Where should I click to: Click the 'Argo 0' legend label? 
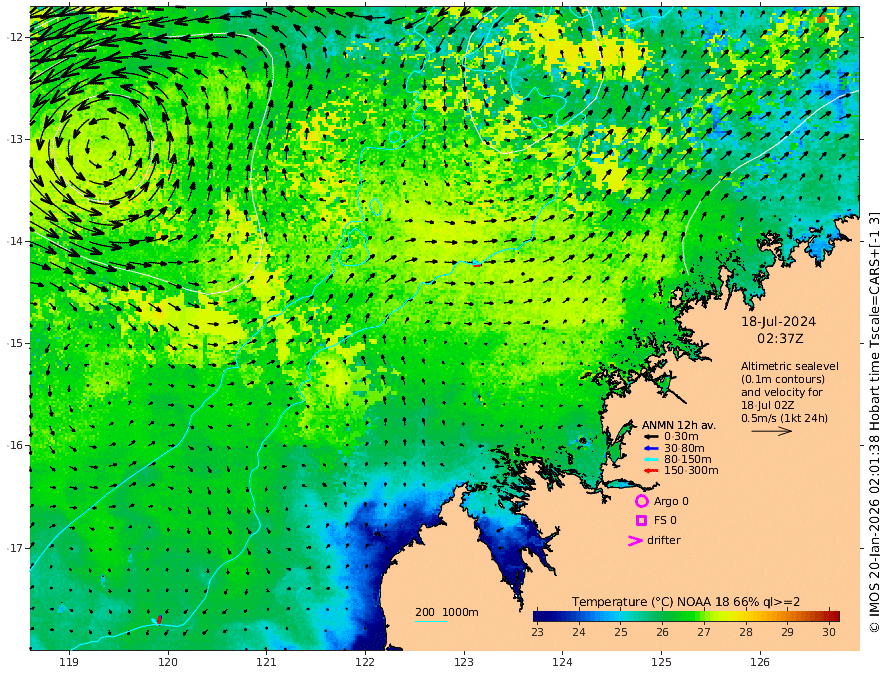[x=671, y=501]
